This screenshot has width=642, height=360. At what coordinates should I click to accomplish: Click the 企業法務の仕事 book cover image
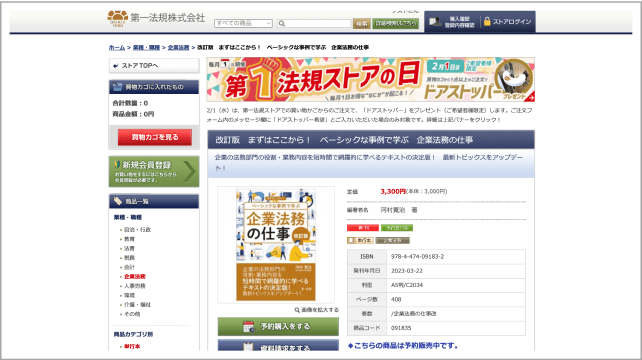click(x=276, y=245)
